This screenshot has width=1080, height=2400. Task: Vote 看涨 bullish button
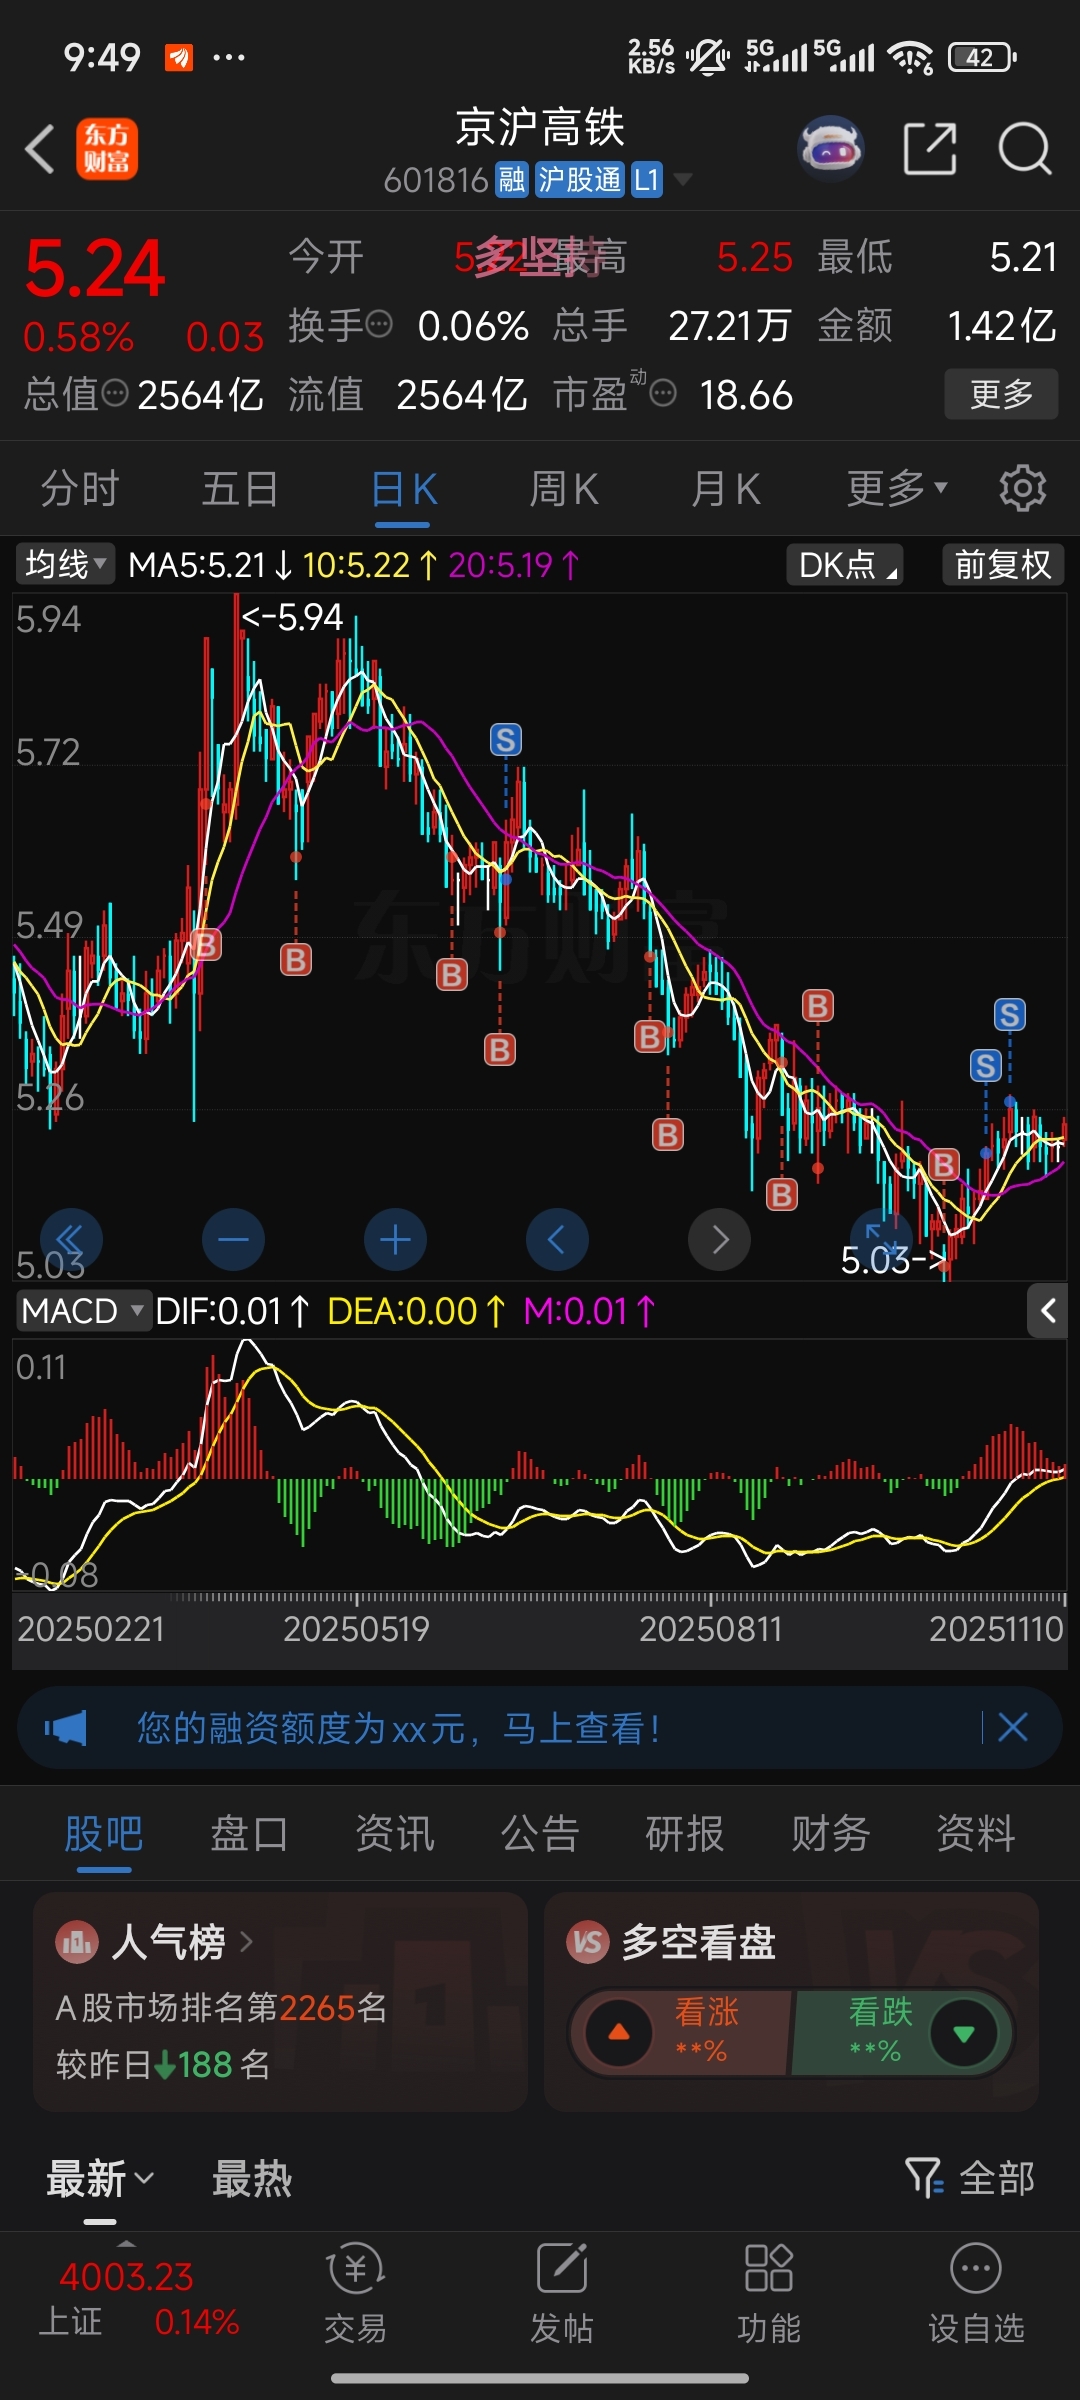pos(680,2032)
